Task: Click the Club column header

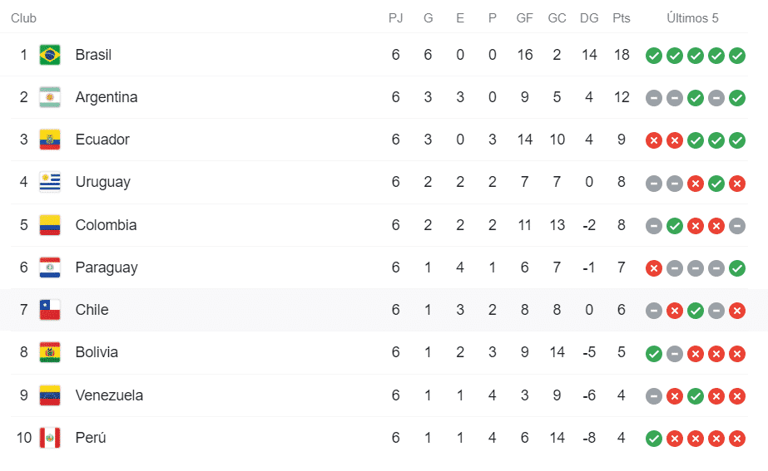Action: (24, 18)
